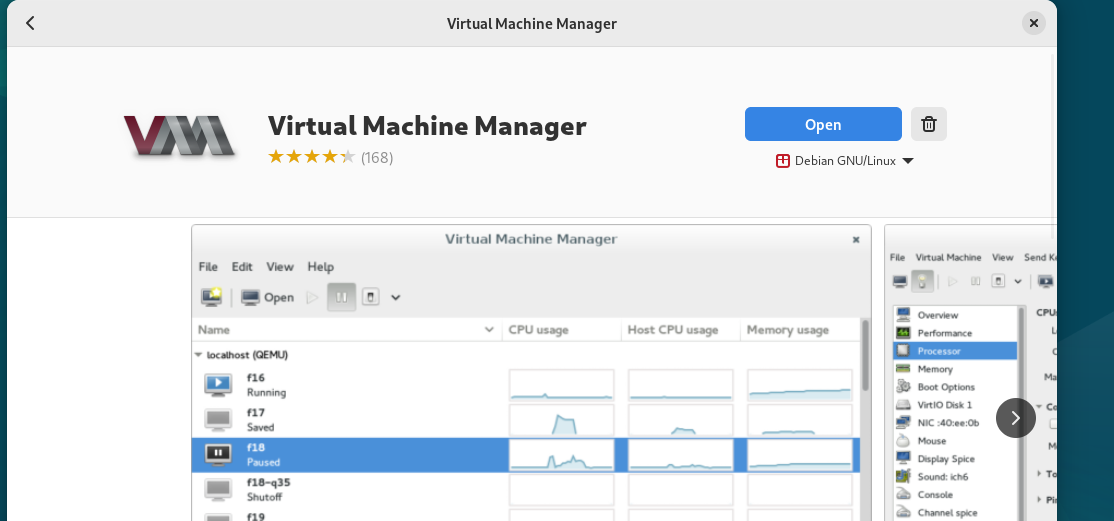Image resolution: width=1114 pixels, height=521 pixels.
Task: Click the Performance monitor icon
Action: [903, 333]
